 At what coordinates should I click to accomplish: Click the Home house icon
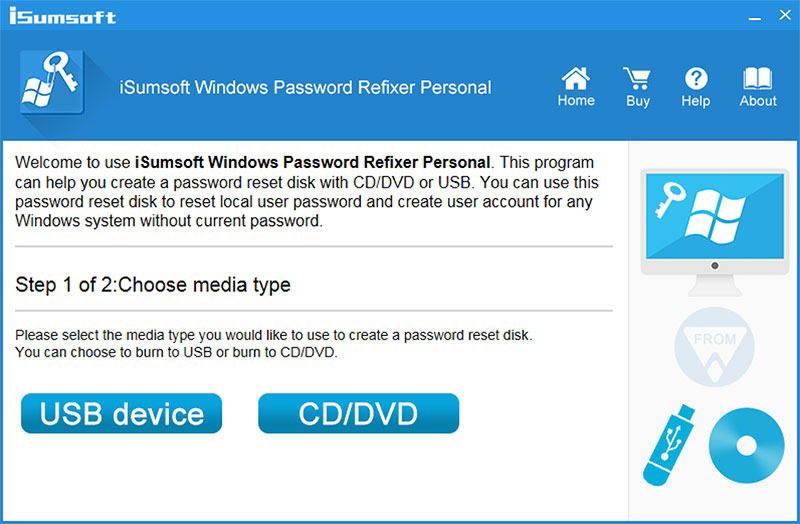[x=576, y=79]
